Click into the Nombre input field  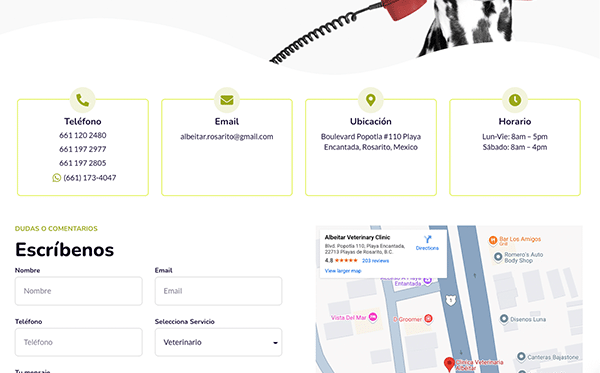pos(79,291)
